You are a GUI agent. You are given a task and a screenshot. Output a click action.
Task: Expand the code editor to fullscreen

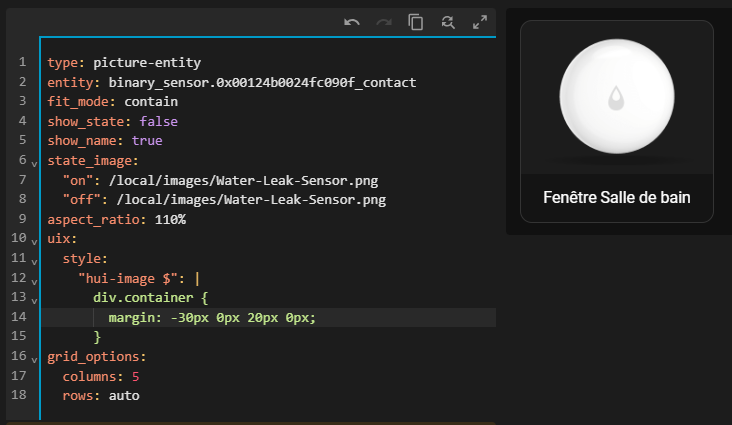click(479, 22)
